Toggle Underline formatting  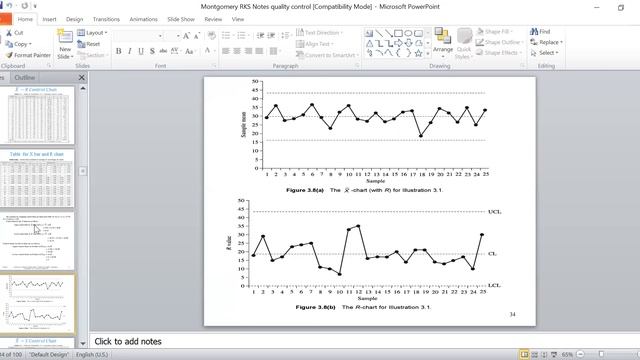tap(141, 51)
